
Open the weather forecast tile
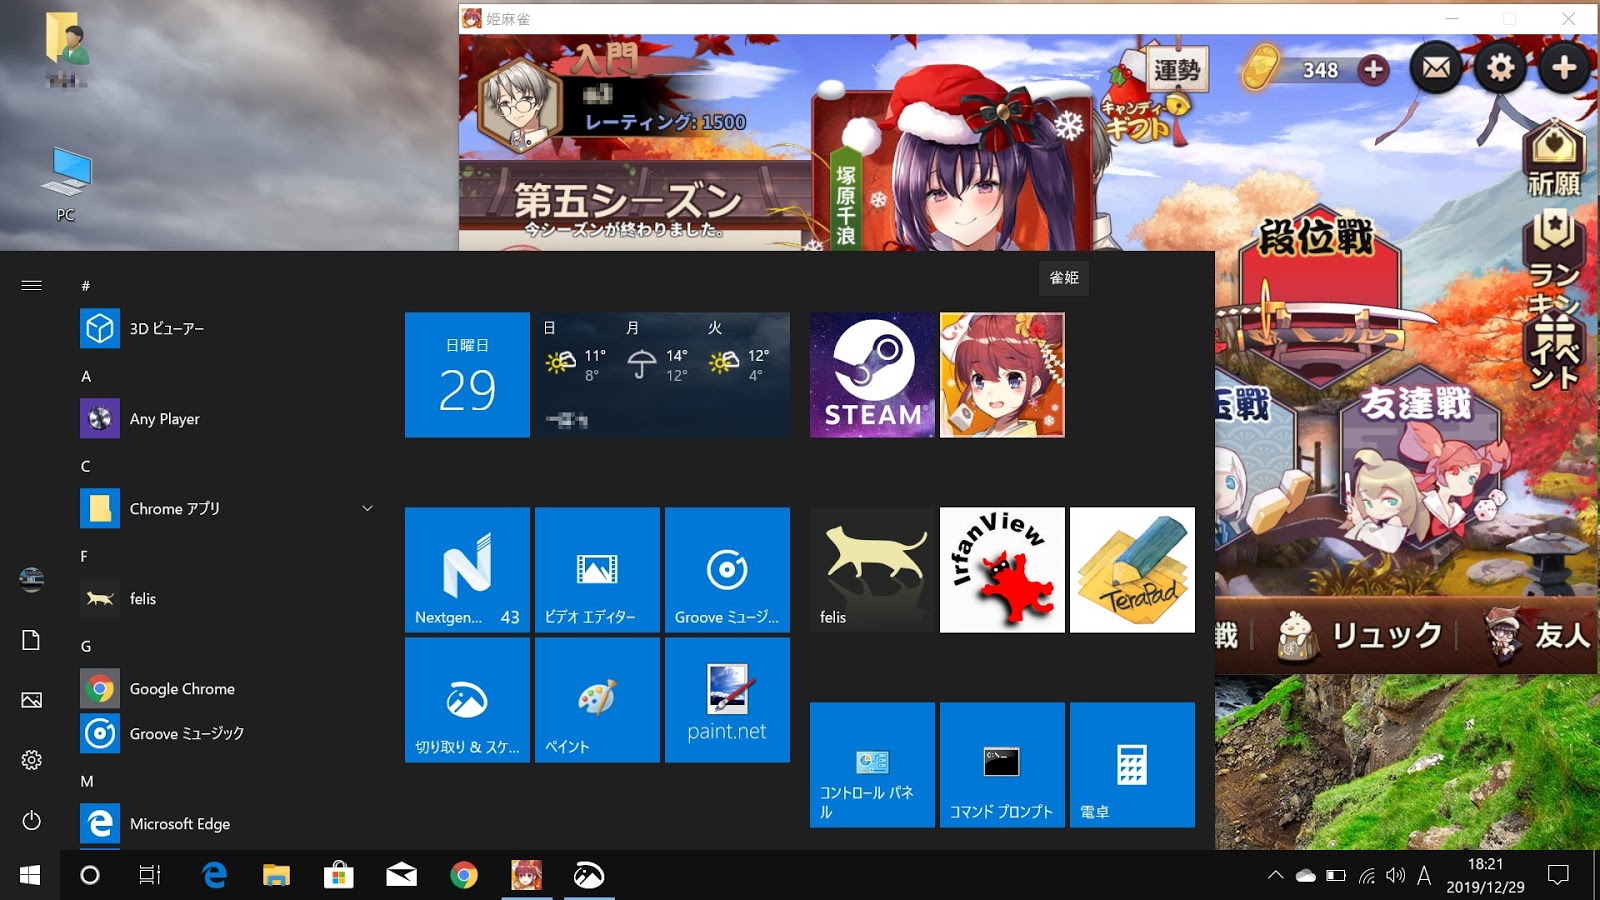662,375
